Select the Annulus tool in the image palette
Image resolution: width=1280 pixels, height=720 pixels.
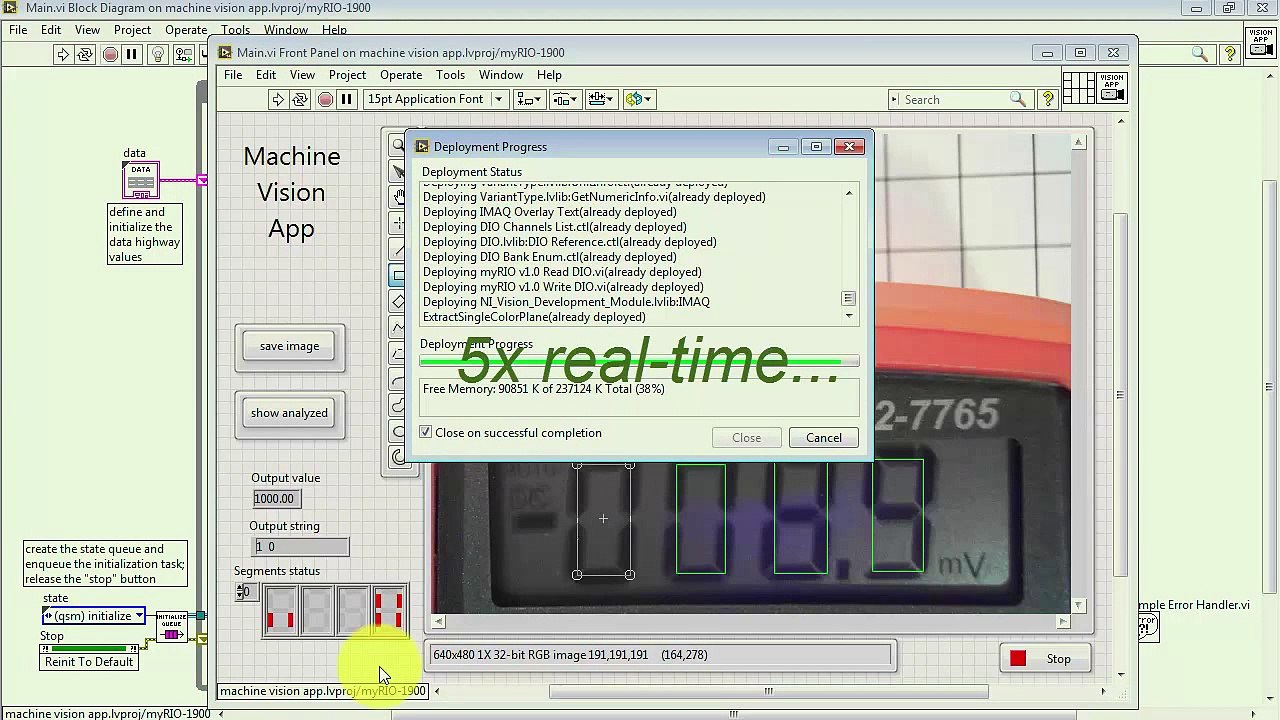point(399,458)
